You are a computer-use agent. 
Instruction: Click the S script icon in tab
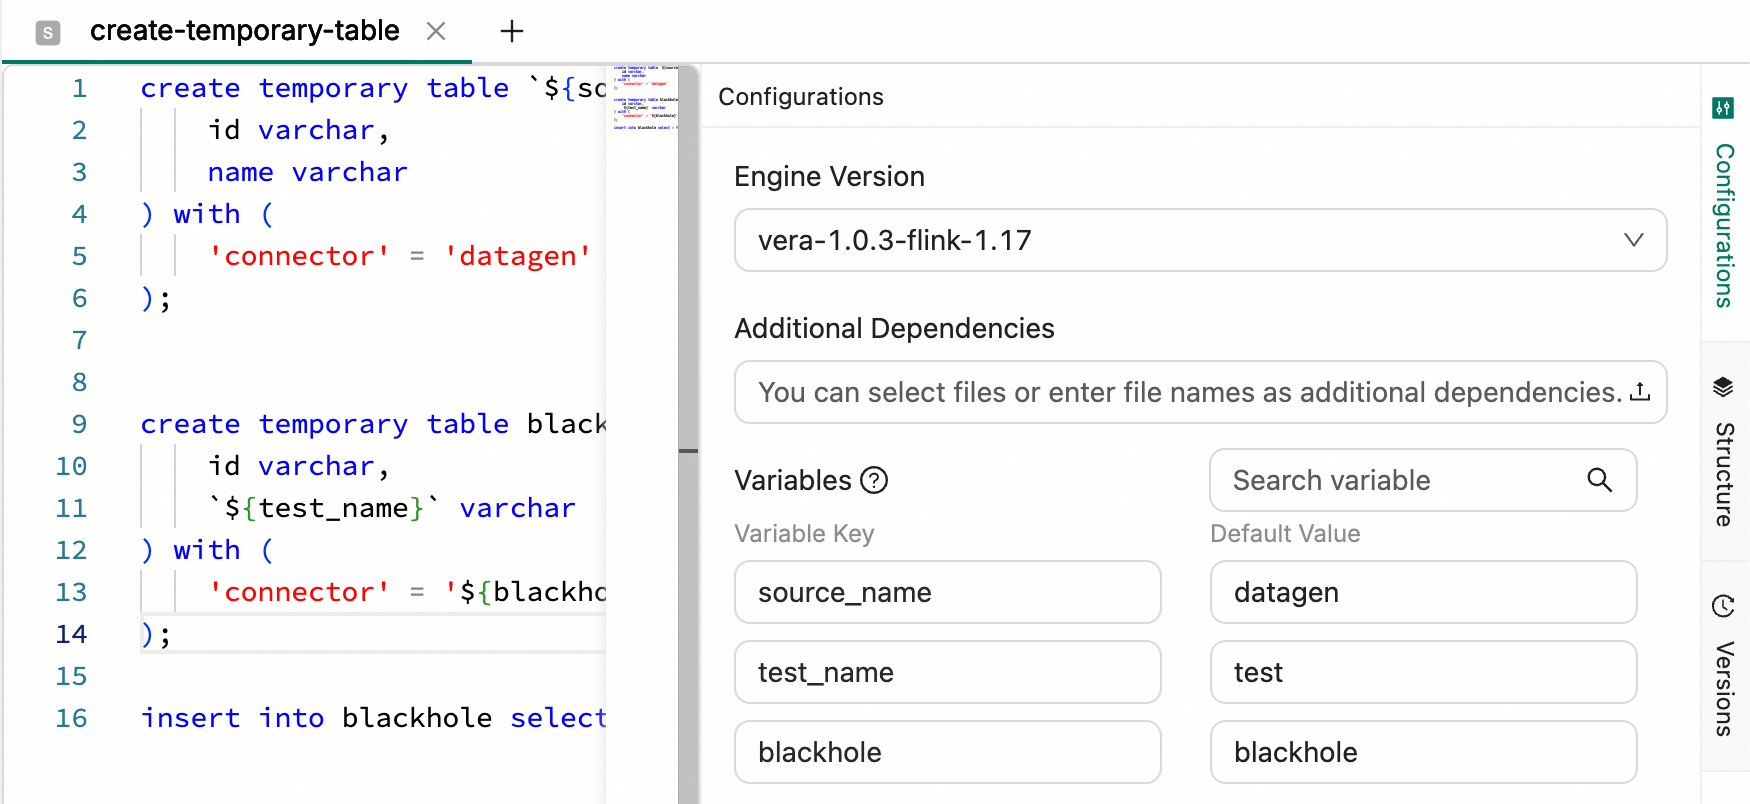(47, 33)
